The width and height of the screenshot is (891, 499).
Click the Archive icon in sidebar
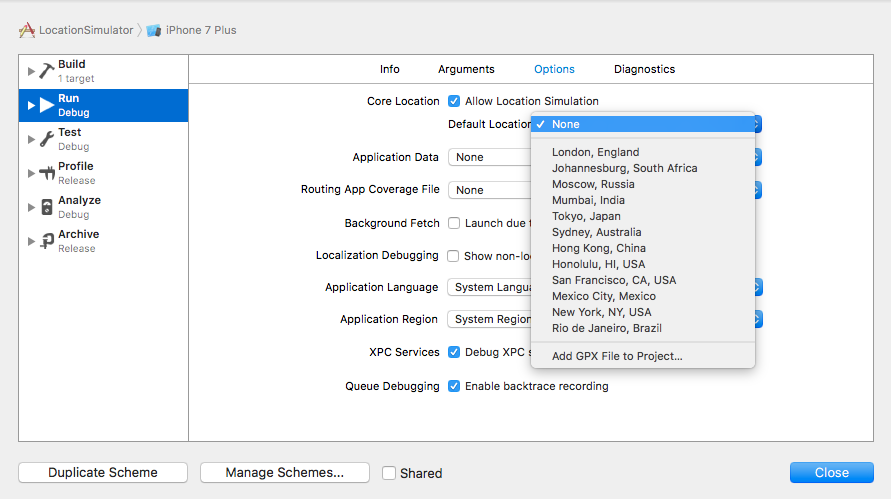coord(47,241)
